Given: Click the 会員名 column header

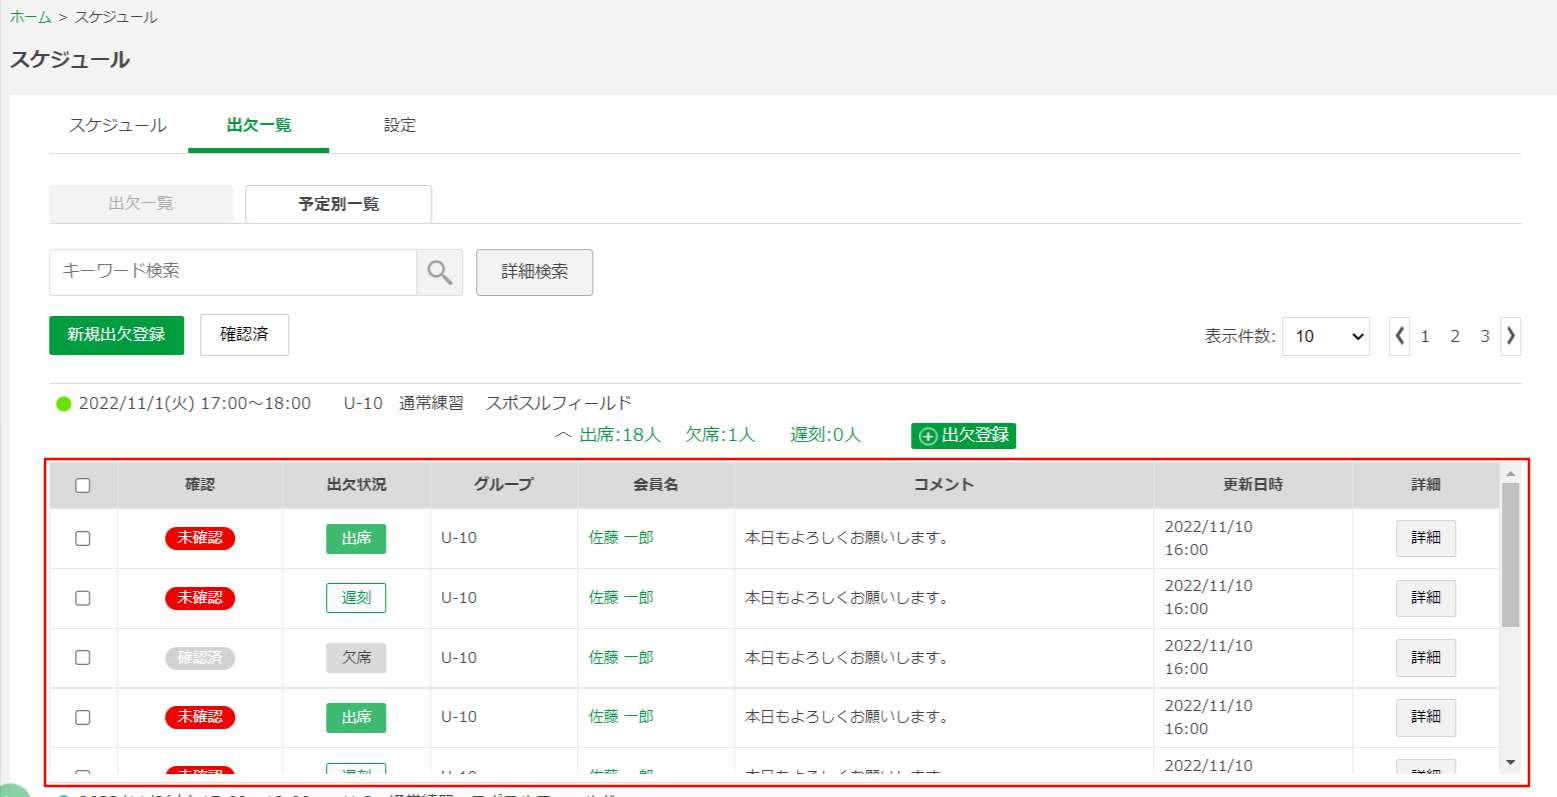Looking at the screenshot, I should (656, 485).
